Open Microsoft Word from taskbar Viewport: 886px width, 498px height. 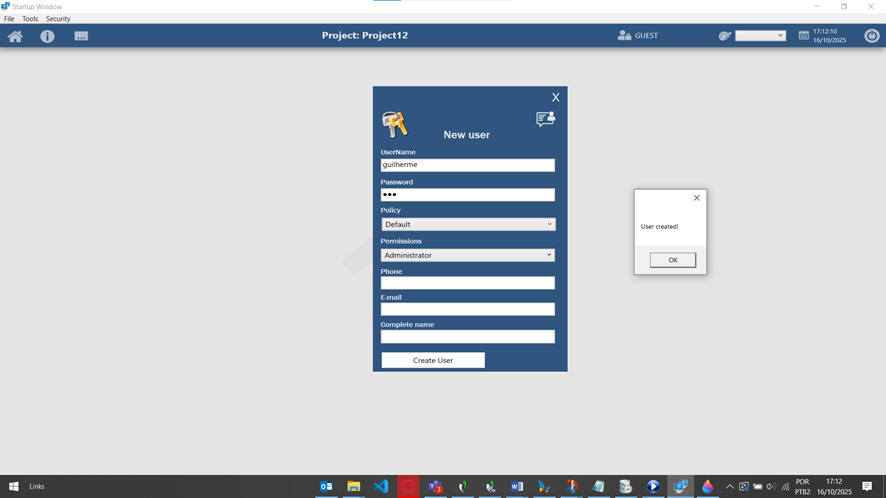[517, 487]
